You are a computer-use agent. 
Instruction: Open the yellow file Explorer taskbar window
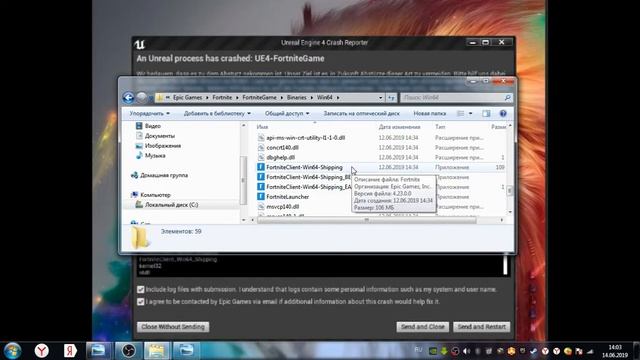click(x=156, y=351)
